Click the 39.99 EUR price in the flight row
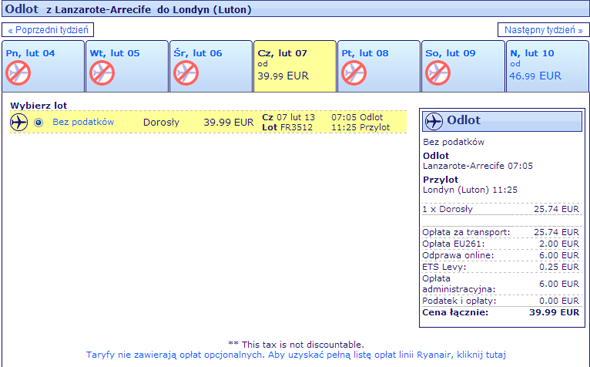The width and height of the screenshot is (590, 367). (229, 122)
